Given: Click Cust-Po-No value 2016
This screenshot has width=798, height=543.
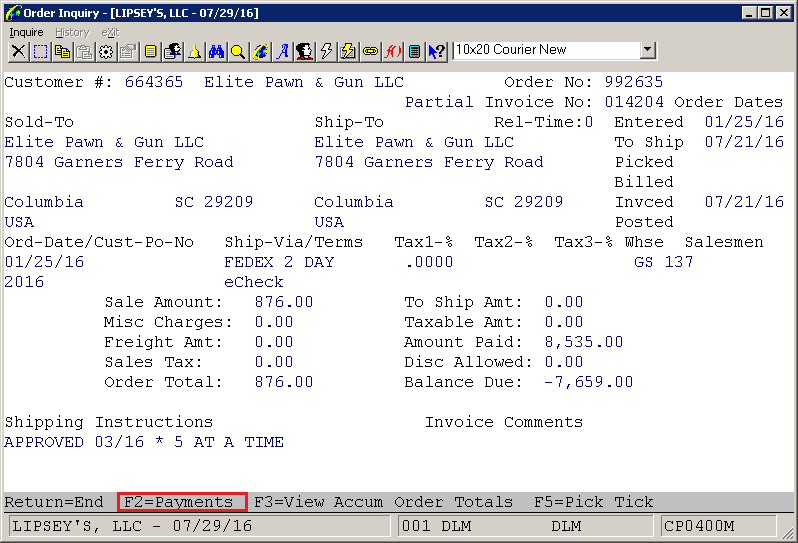Looking at the screenshot, I should pos(24,281).
